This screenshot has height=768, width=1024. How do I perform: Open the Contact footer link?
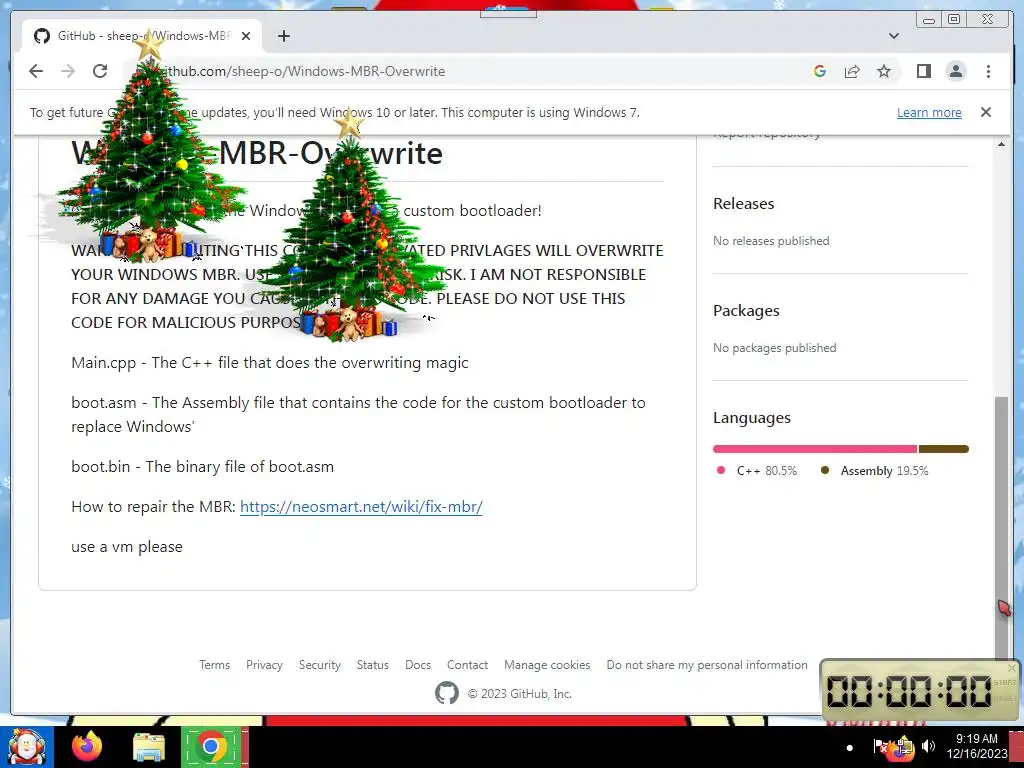(x=467, y=665)
